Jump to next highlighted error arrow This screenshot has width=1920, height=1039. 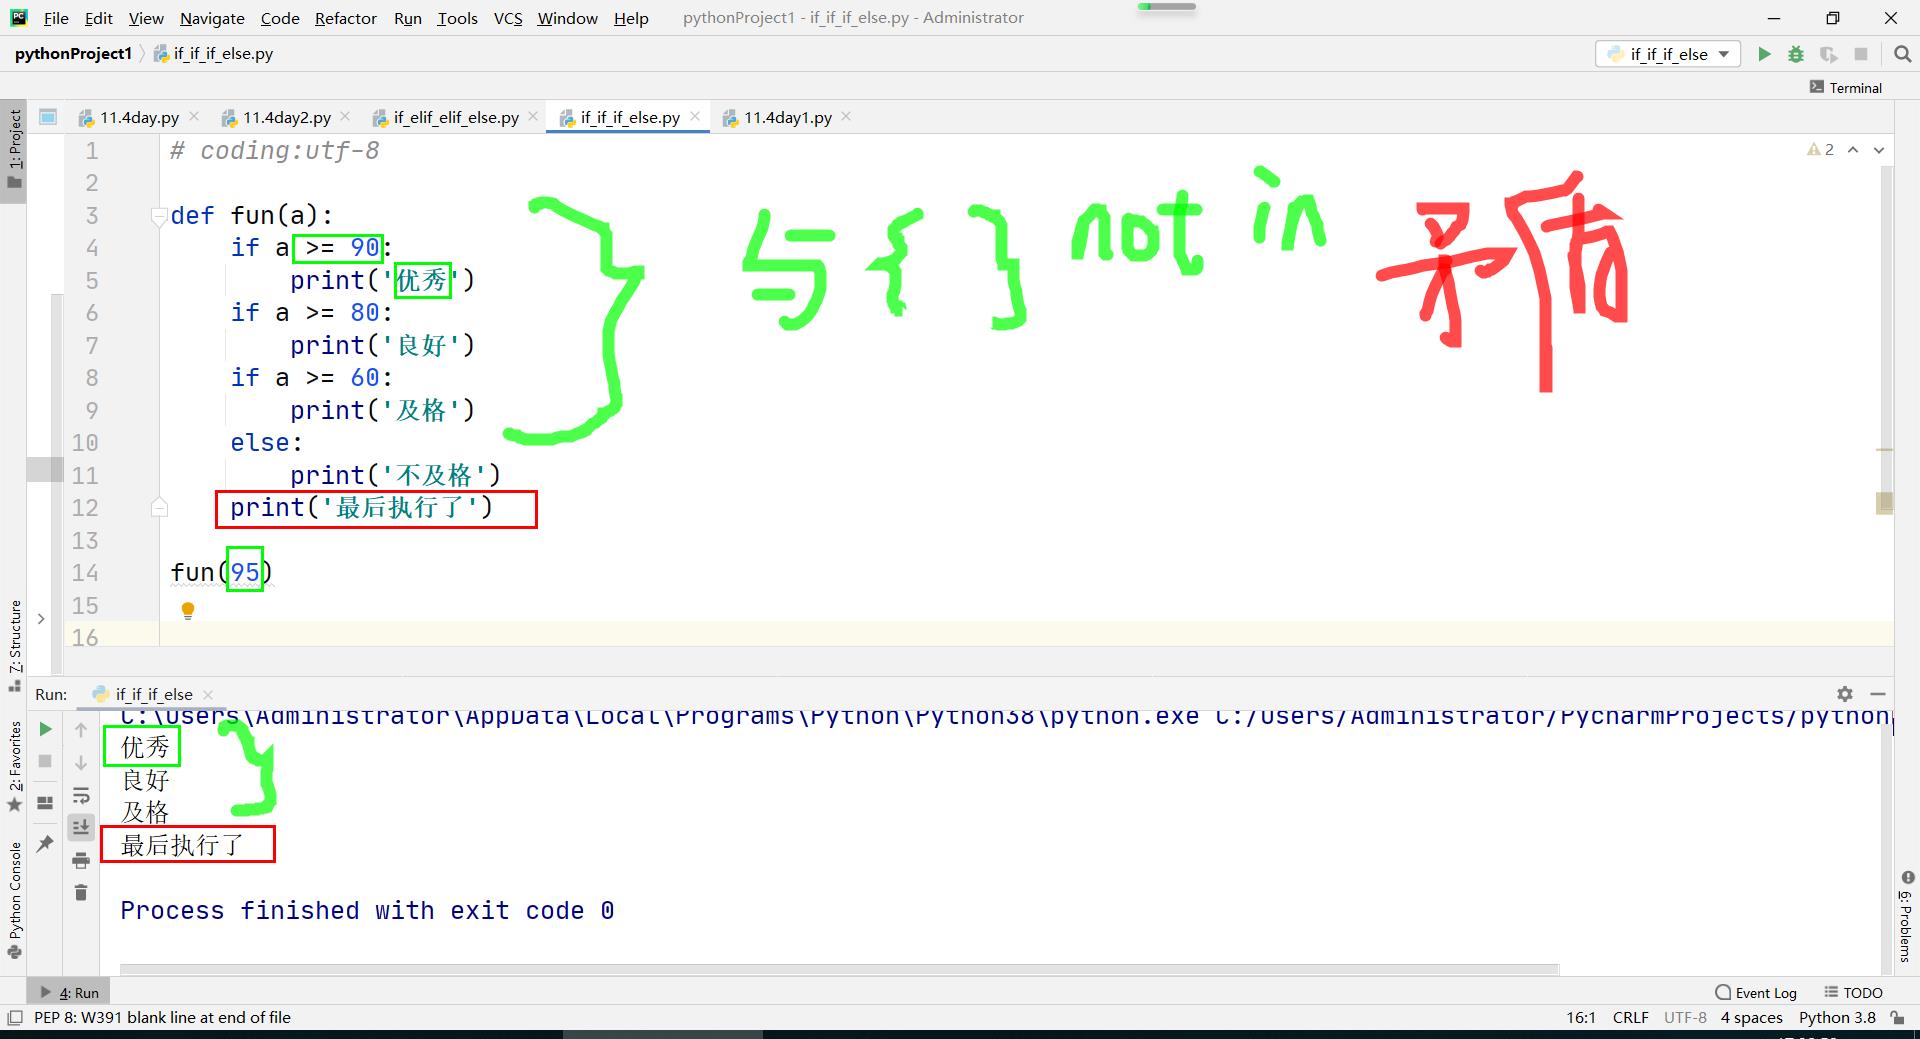(1879, 150)
